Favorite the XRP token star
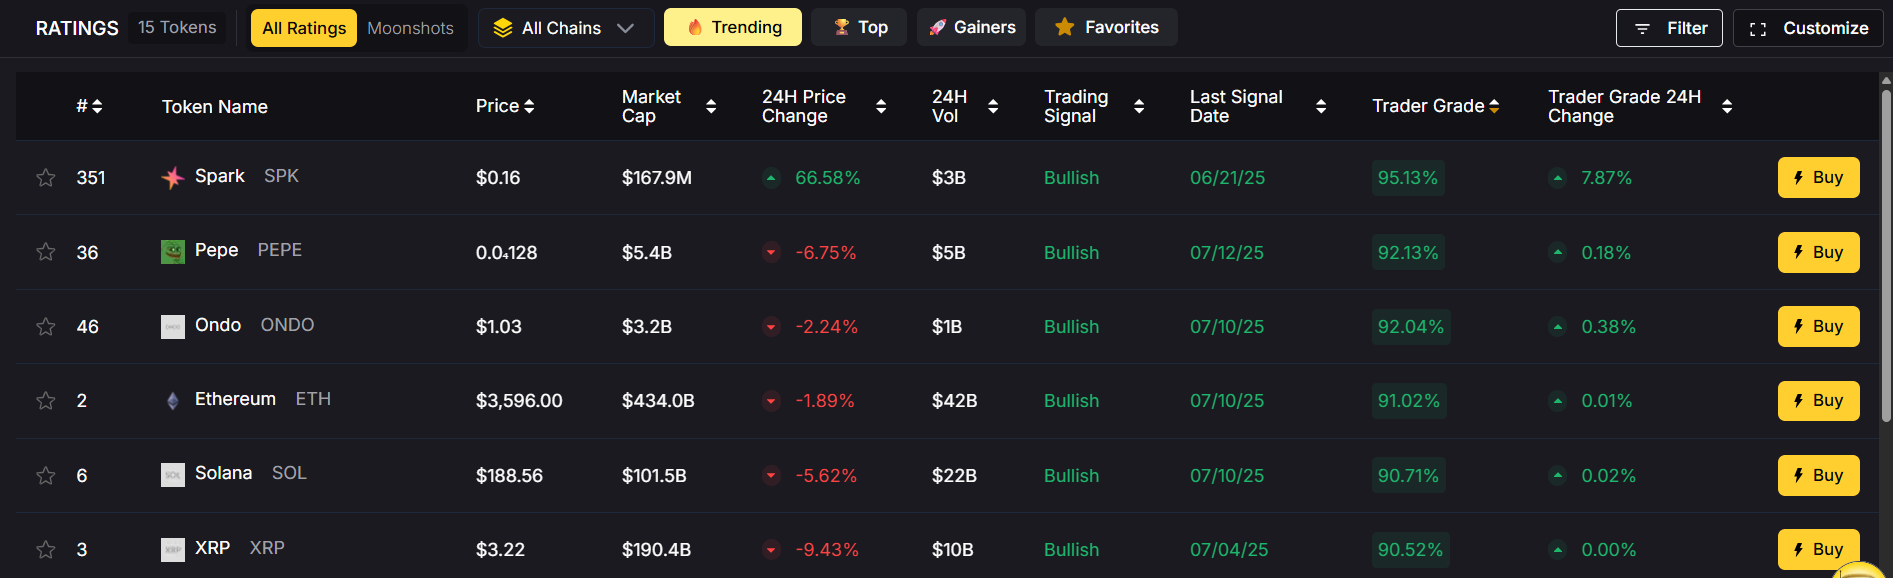1893x578 pixels. point(46,550)
